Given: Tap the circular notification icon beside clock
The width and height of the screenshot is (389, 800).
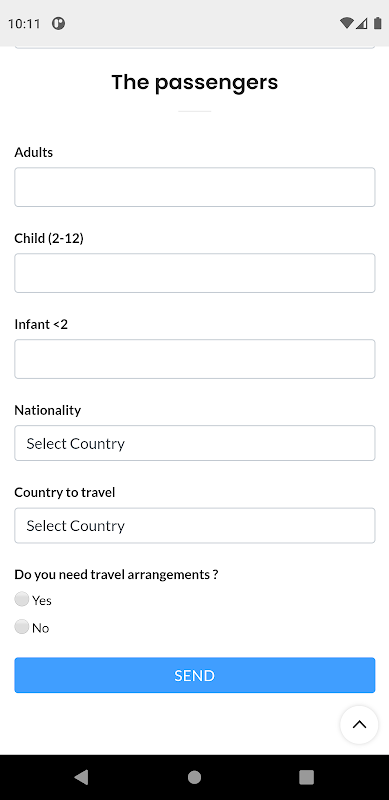Looking at the screenshot, I should (x=59, y=23).
